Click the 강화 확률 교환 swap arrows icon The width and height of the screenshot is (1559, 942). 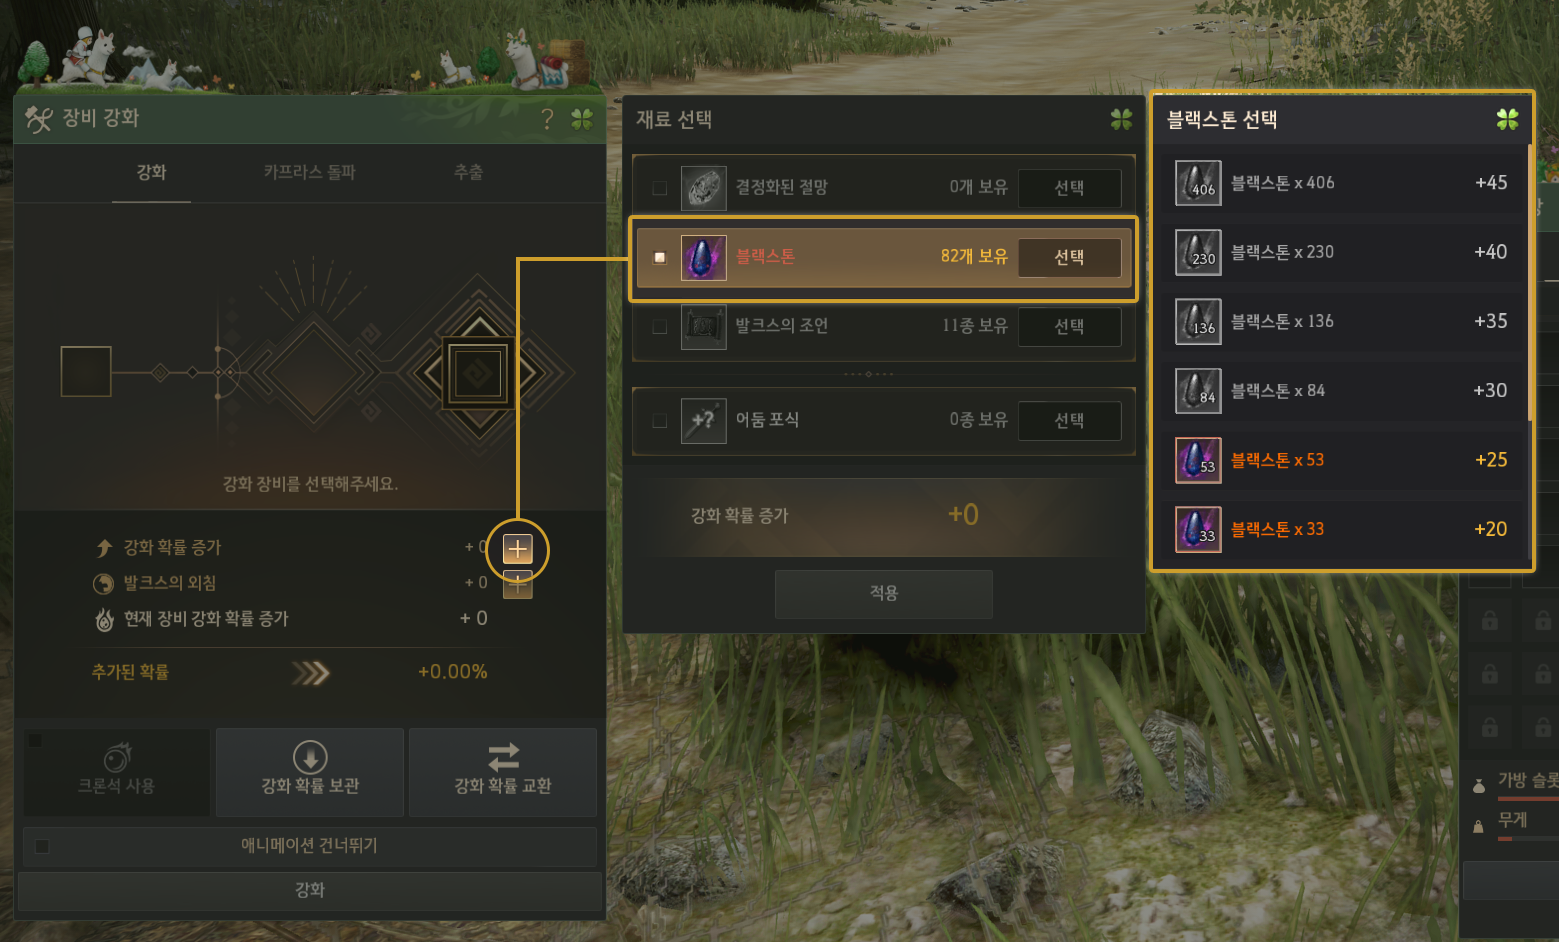503,756
